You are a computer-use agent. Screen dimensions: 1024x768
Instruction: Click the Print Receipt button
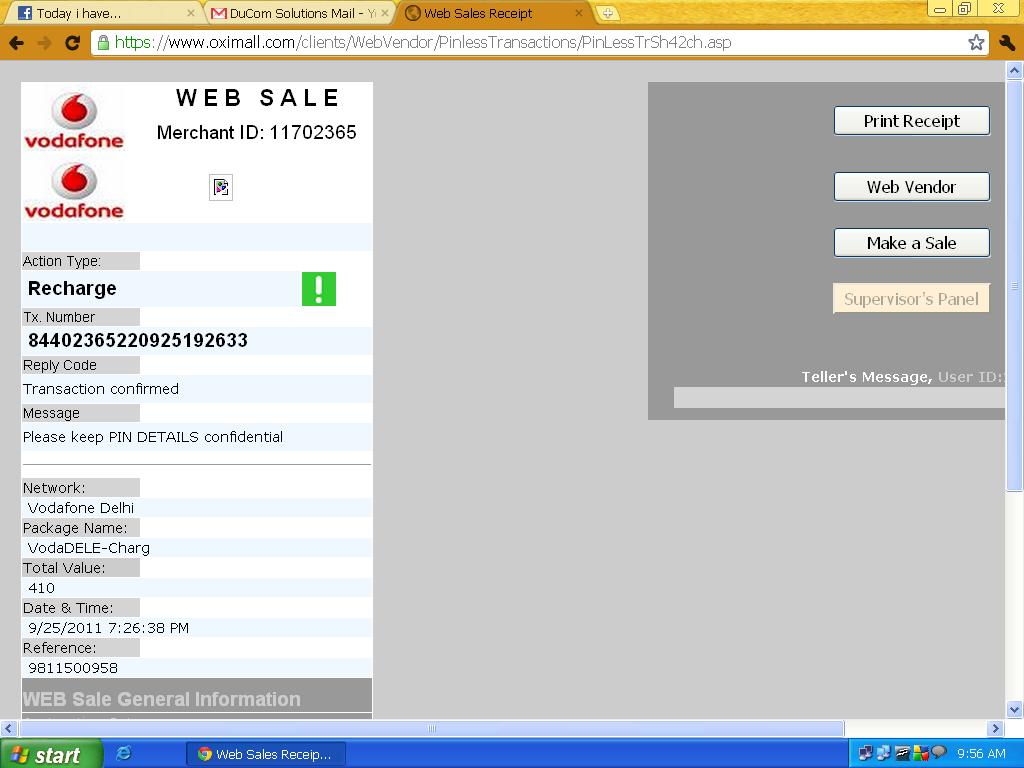pos(912,121)
